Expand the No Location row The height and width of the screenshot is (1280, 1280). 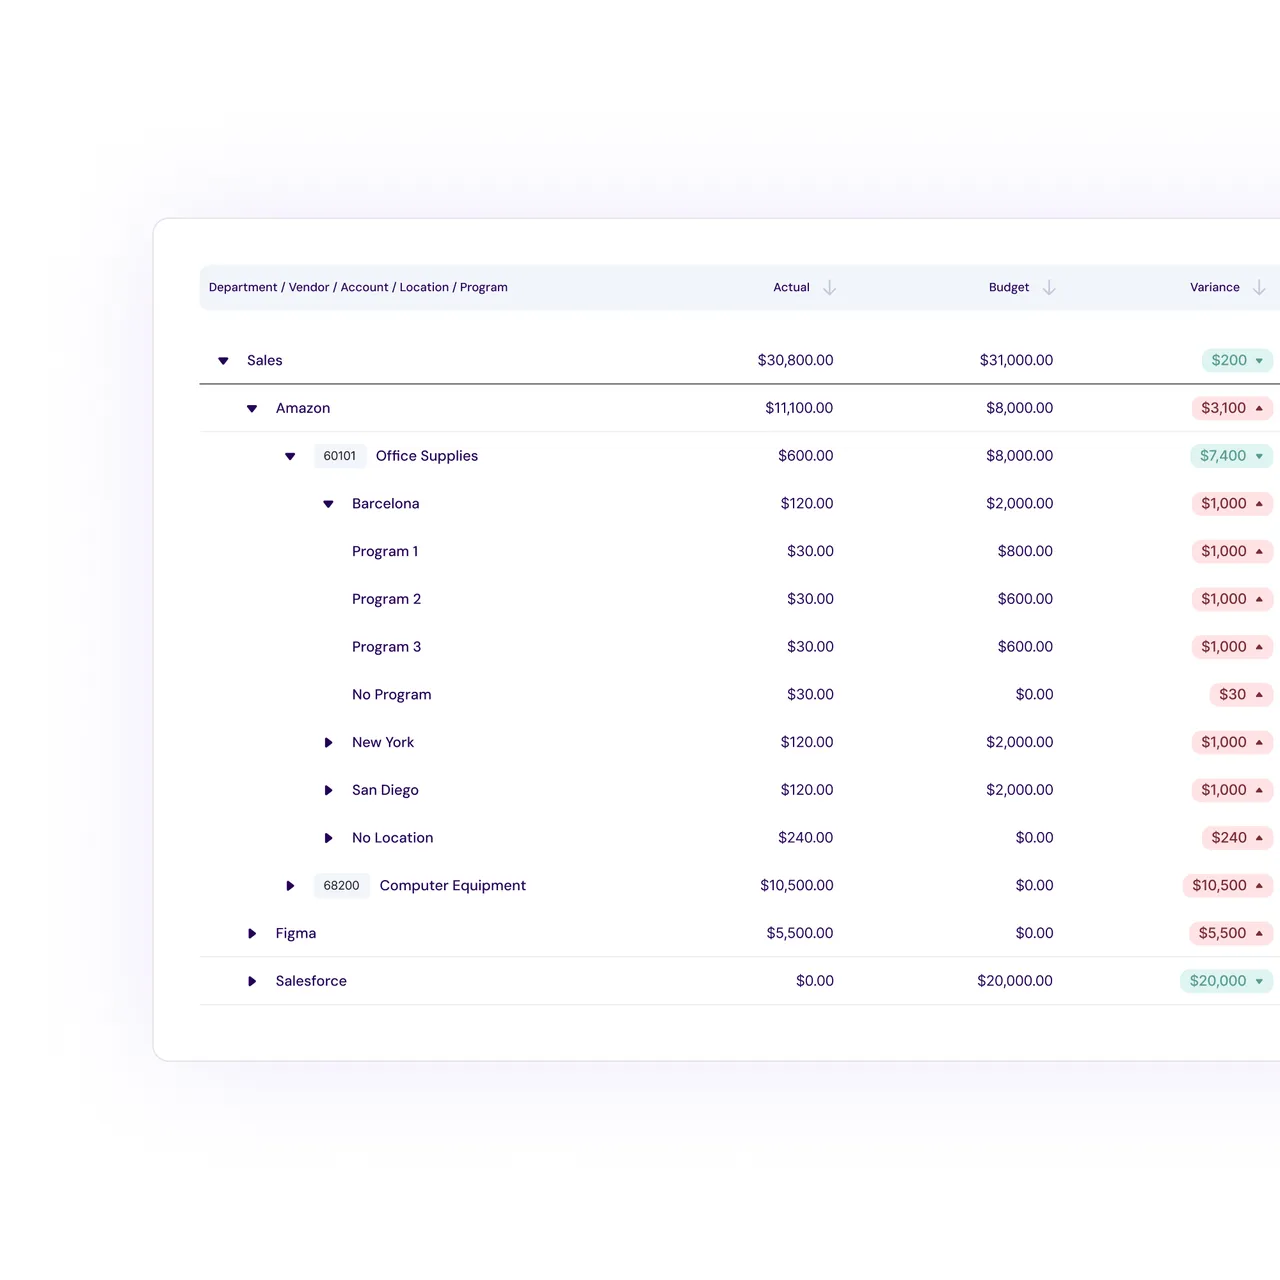click(x=328, y=838)
